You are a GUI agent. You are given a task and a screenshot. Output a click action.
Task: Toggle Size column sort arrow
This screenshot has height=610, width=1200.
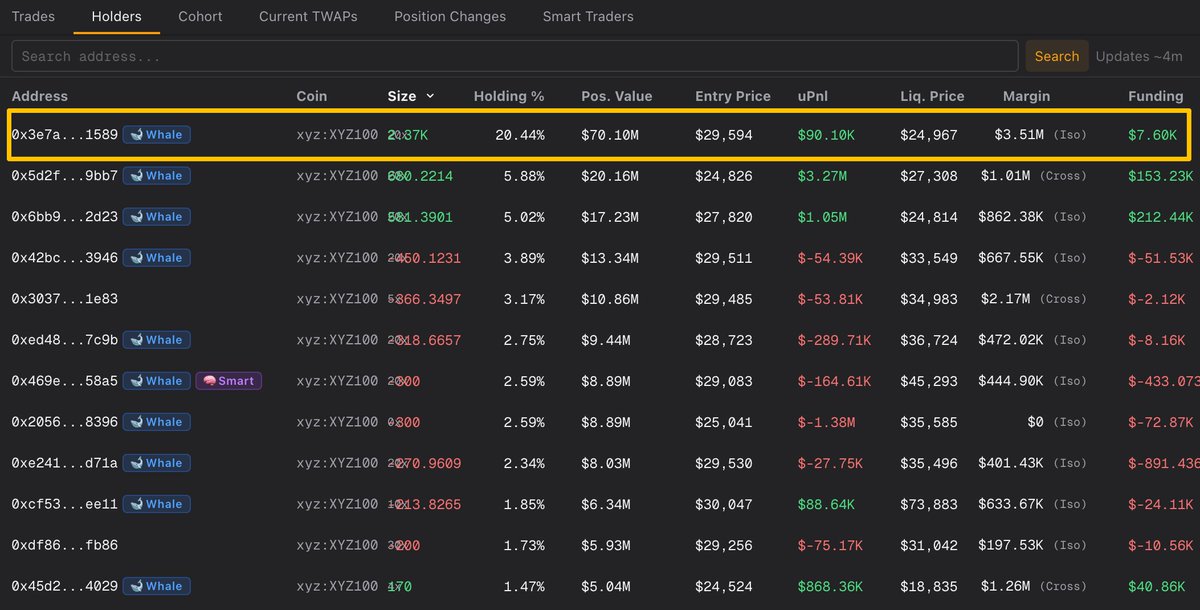tap(430, 96)
